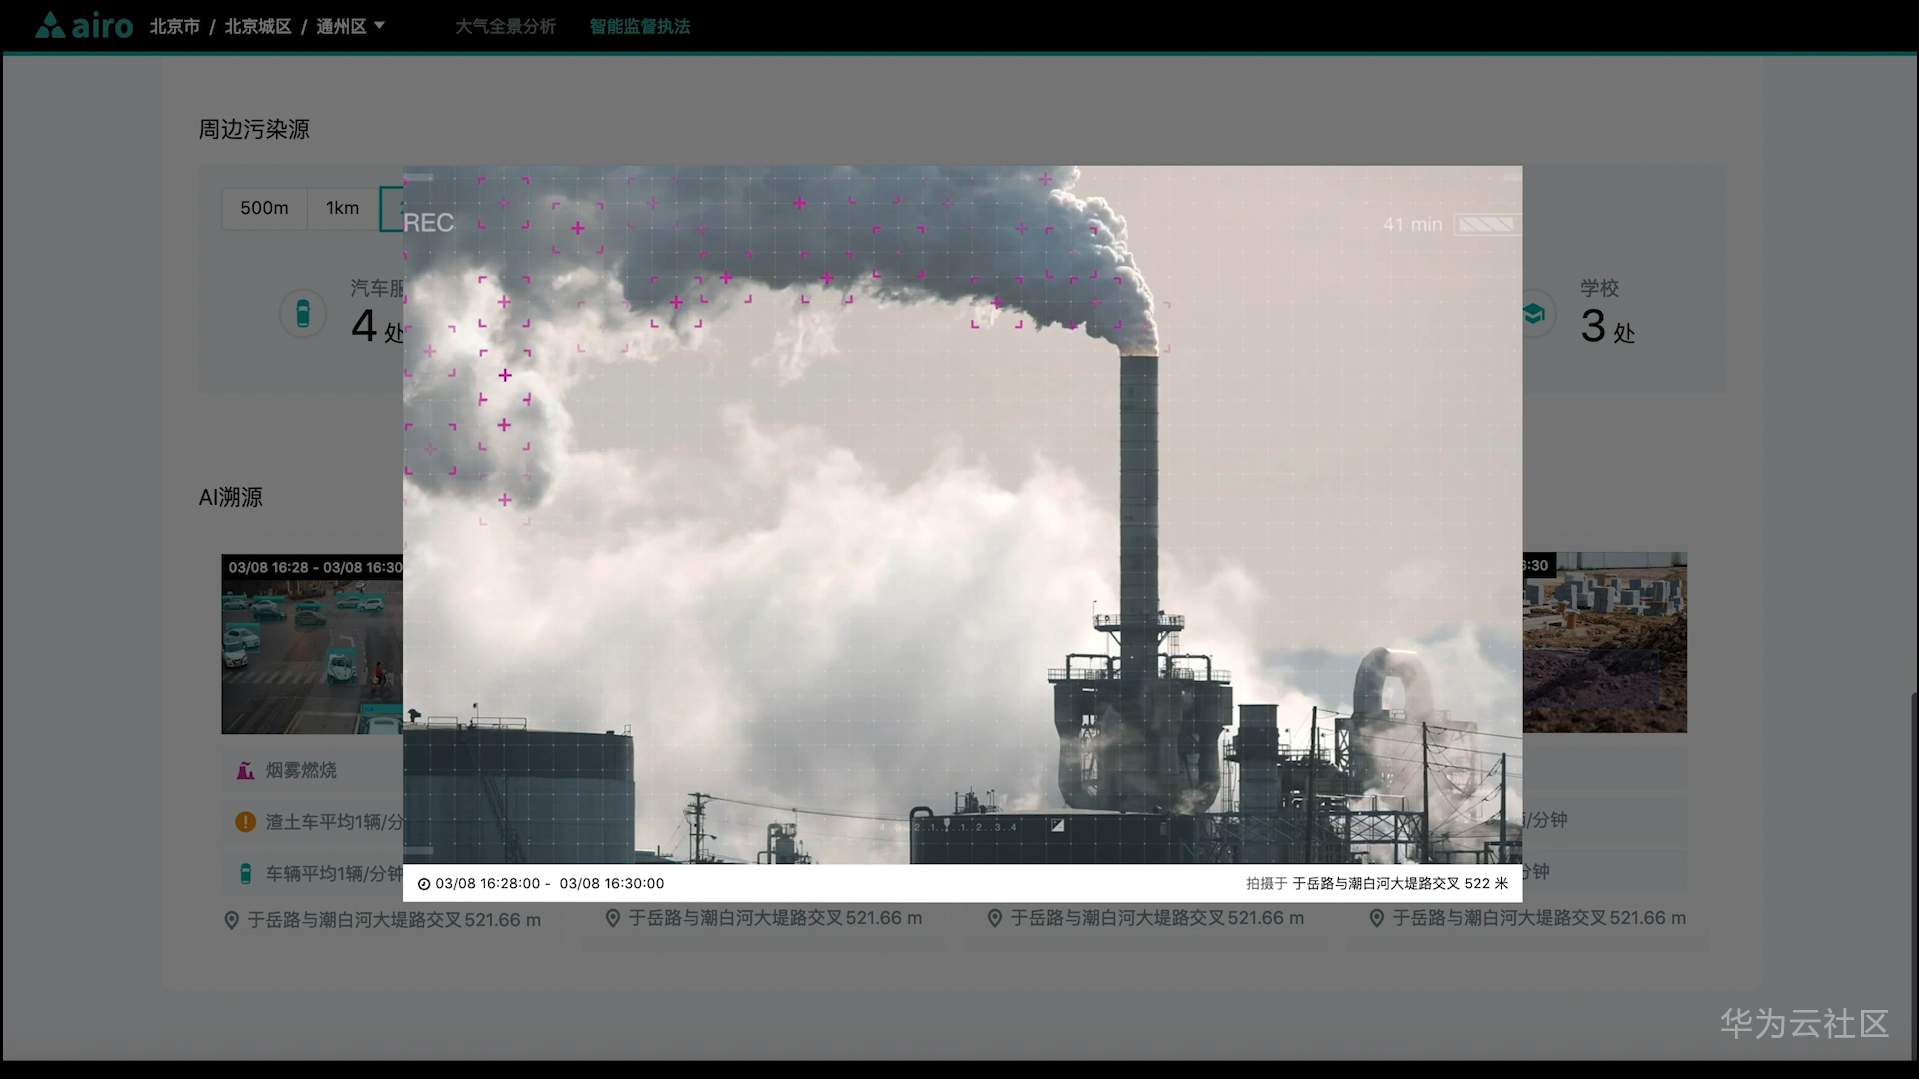Click the '41 min' remaining time label
This screenshot has height=1079, width=1919.
(1412, 225)
